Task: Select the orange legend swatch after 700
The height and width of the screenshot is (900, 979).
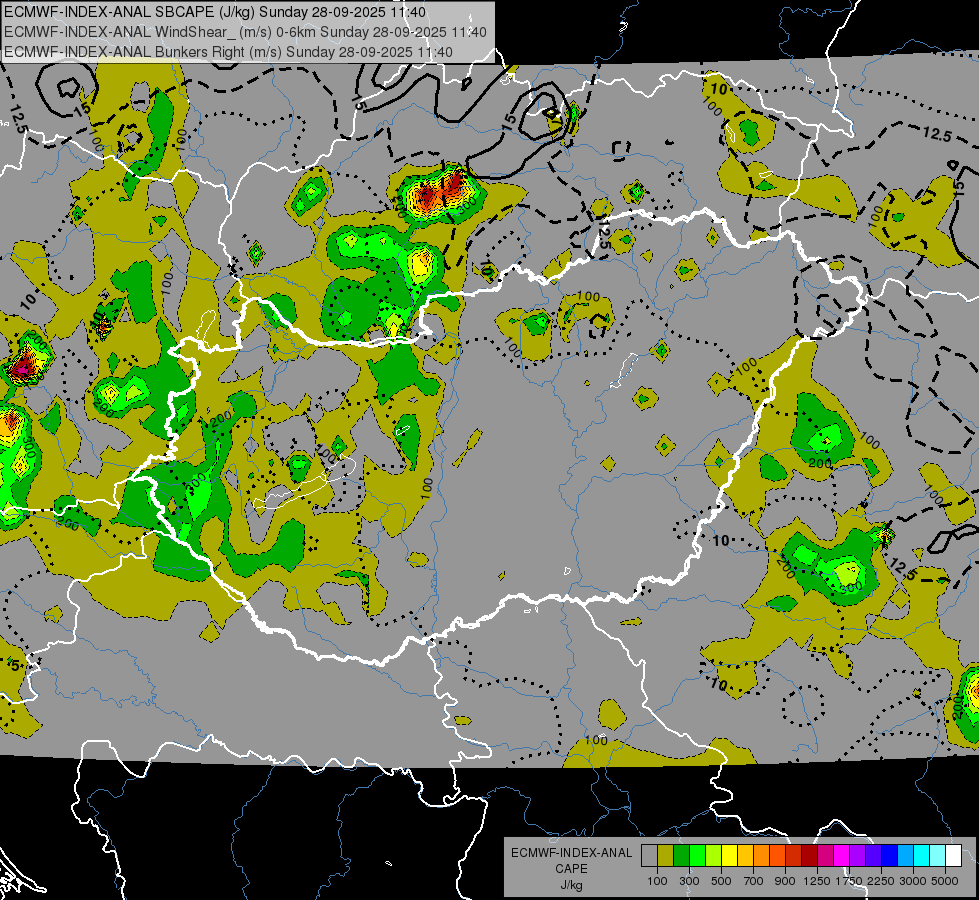Action: tap(761, 856)
